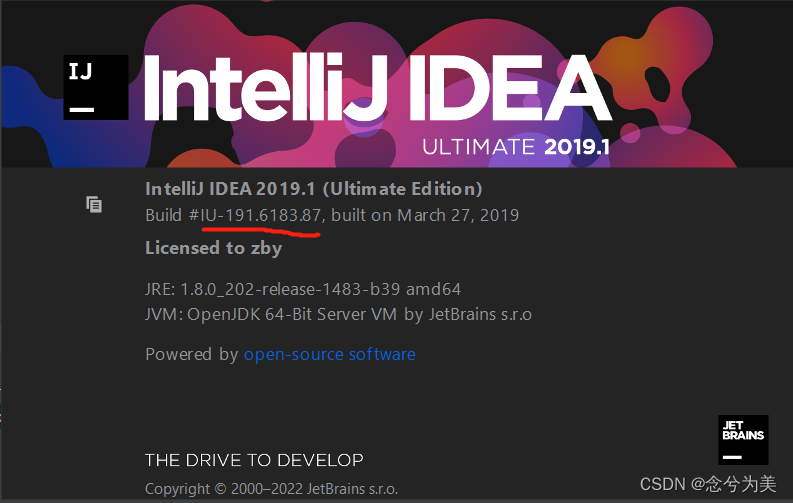This screenshot has width=793, height=503.
Task: Click the copy-to-clipboard icon beside build info
Action: click(94, 204)
